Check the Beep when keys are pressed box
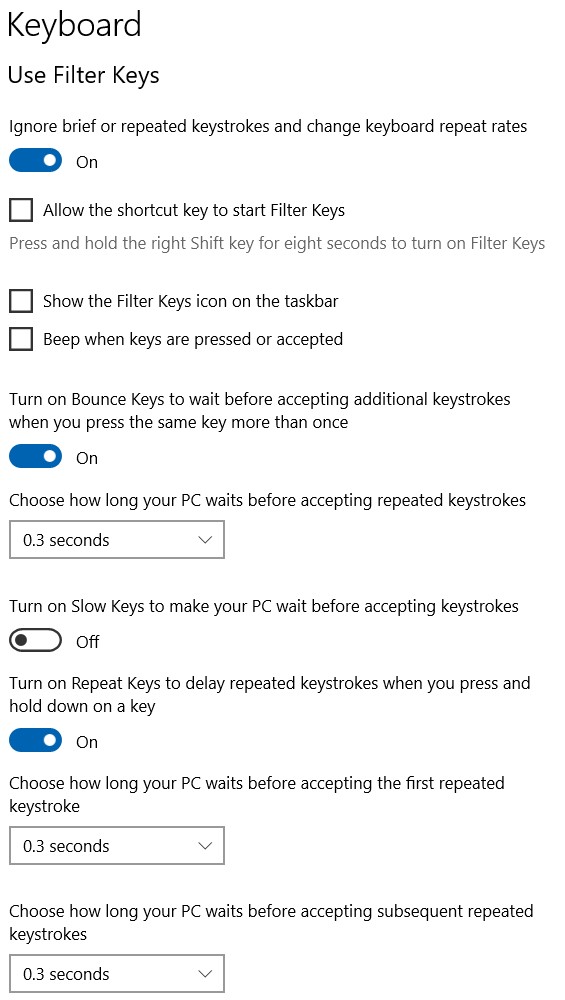 point(21,339)
